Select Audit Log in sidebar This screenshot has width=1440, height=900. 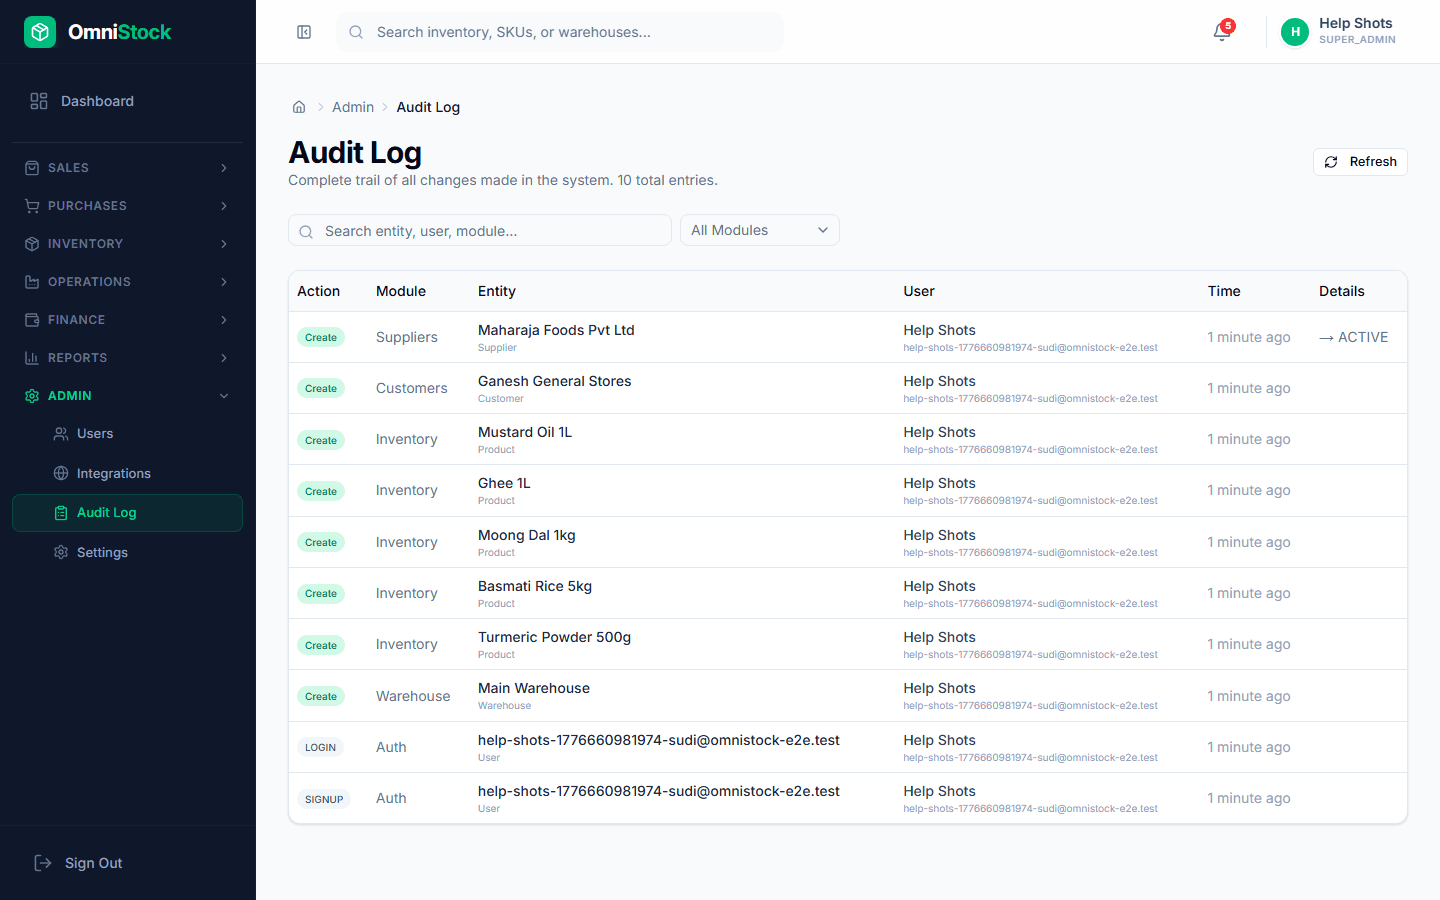[x=128, y=513]
